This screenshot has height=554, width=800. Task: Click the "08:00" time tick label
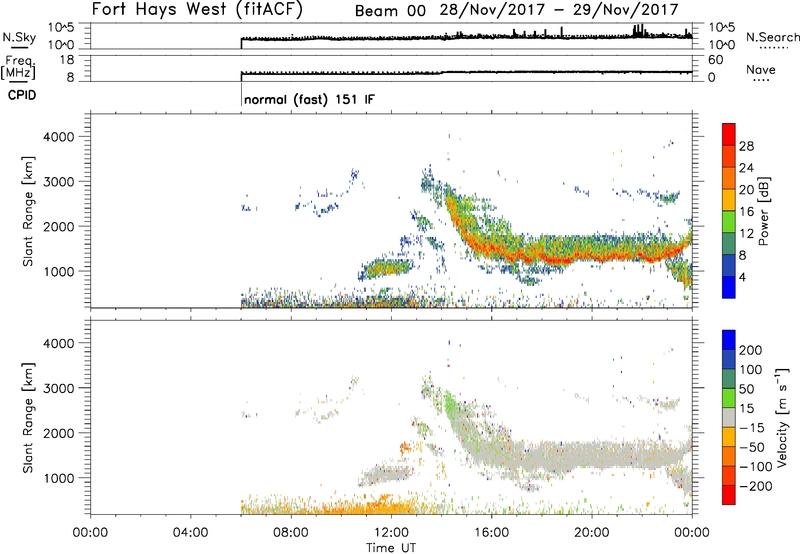pos(291,533)
